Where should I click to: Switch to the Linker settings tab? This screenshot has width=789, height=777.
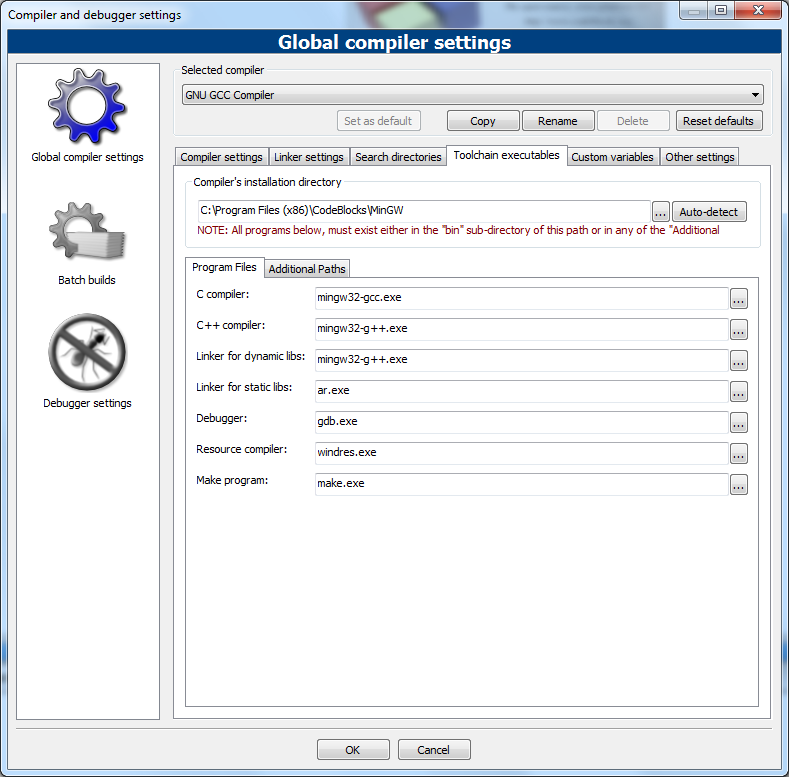(309, 157)
